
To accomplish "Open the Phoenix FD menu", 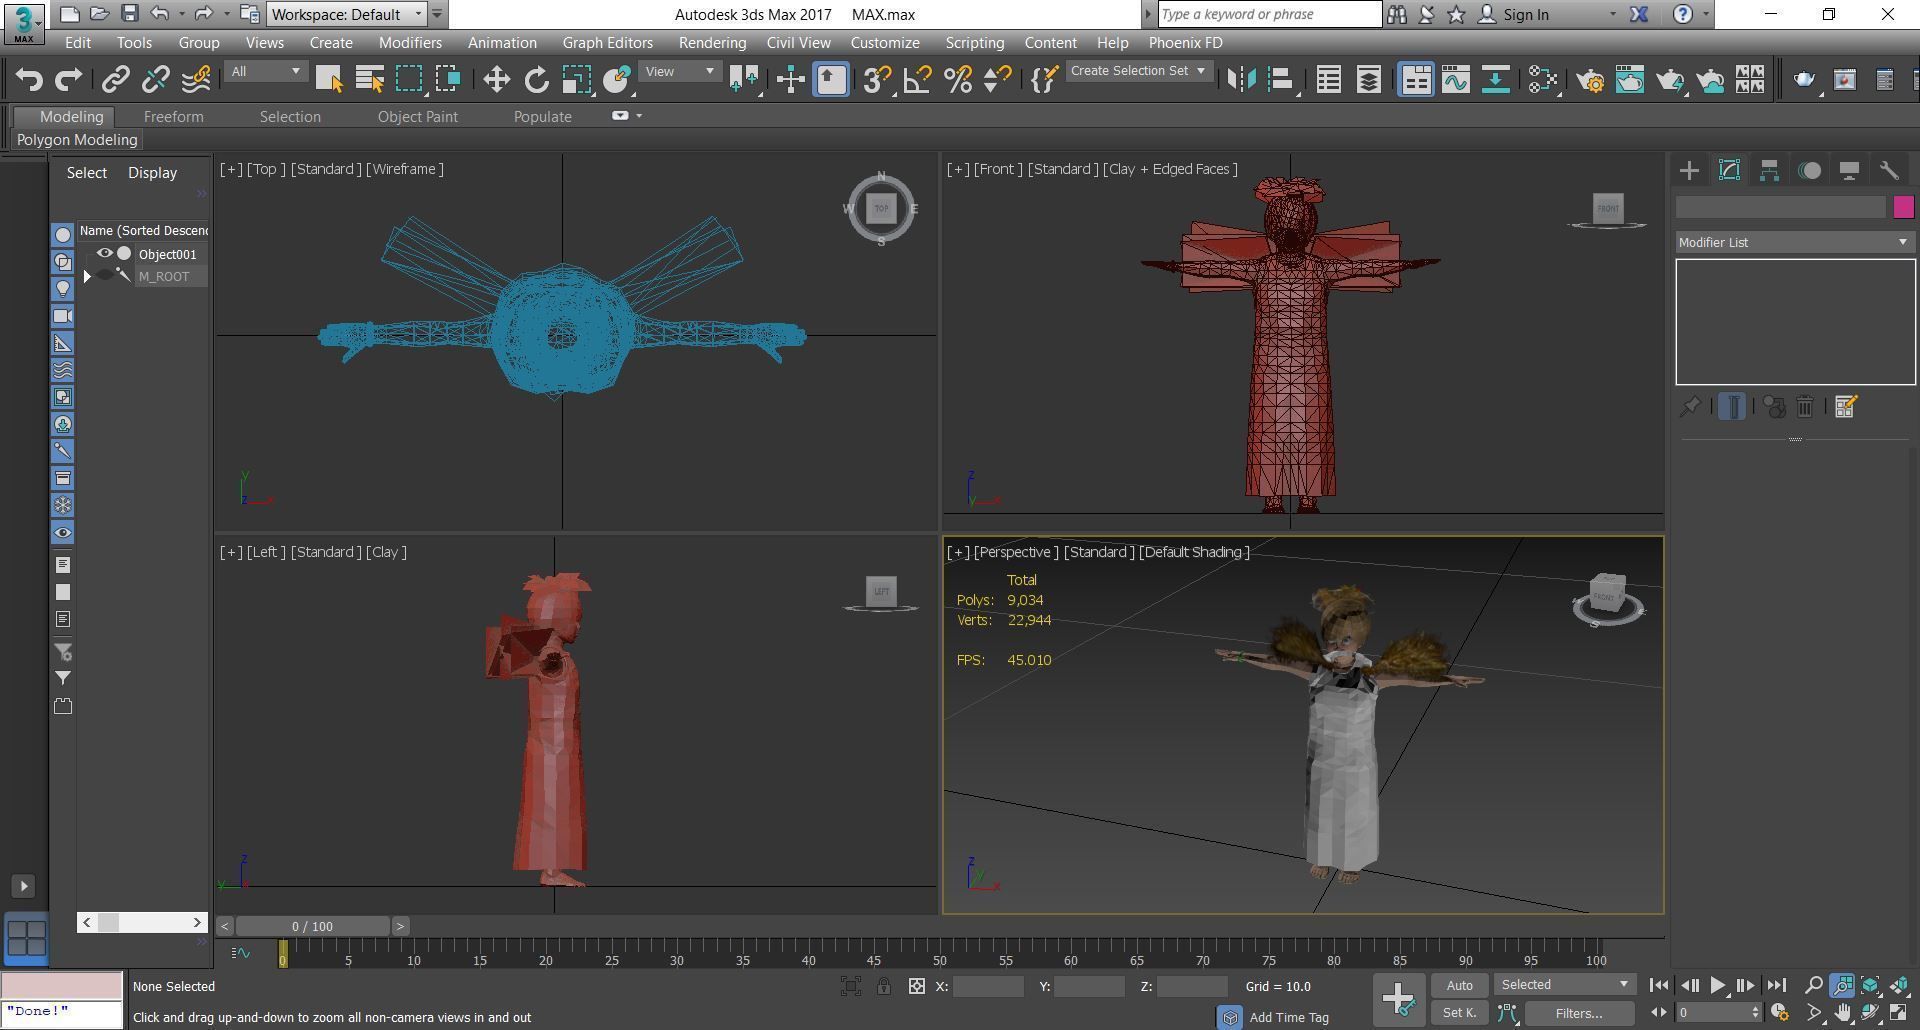I will tap(1185, 43).
